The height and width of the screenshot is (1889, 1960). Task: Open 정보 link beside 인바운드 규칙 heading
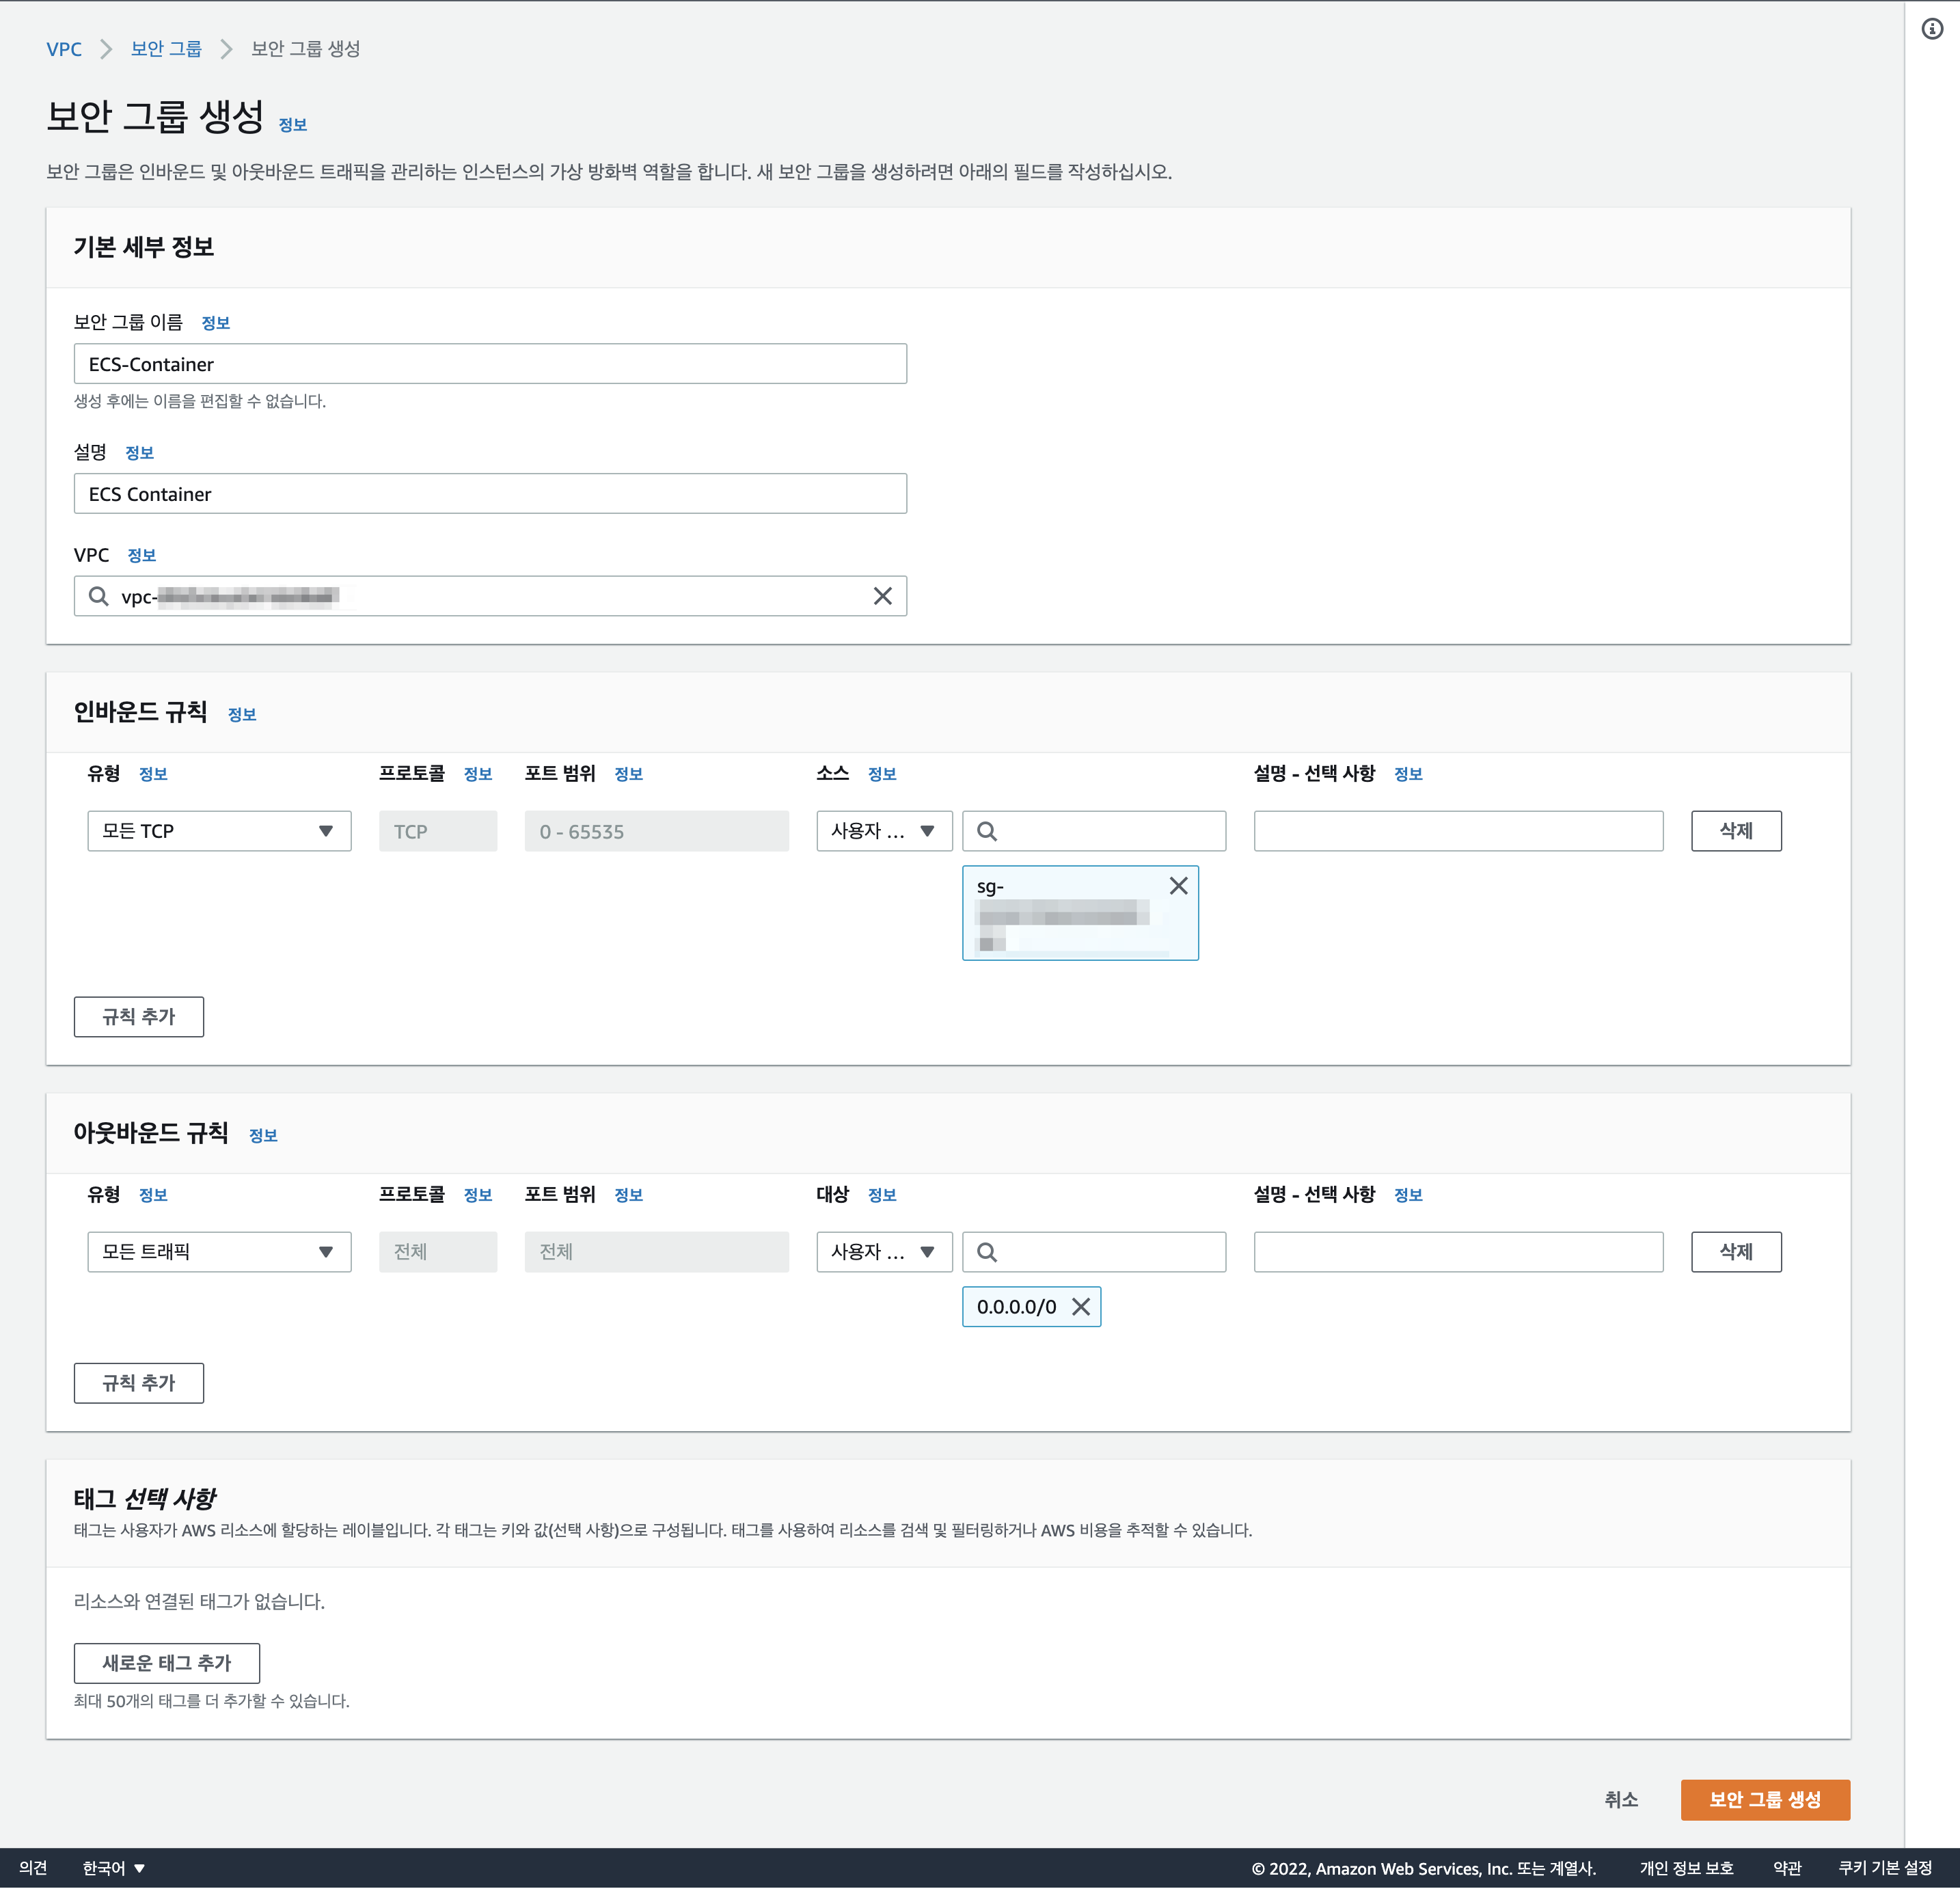coord(242,714)
